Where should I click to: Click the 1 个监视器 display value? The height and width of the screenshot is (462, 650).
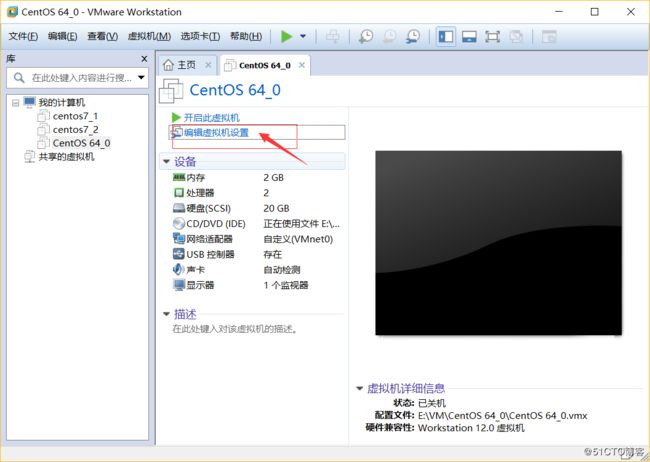click(x=286, y=285)
